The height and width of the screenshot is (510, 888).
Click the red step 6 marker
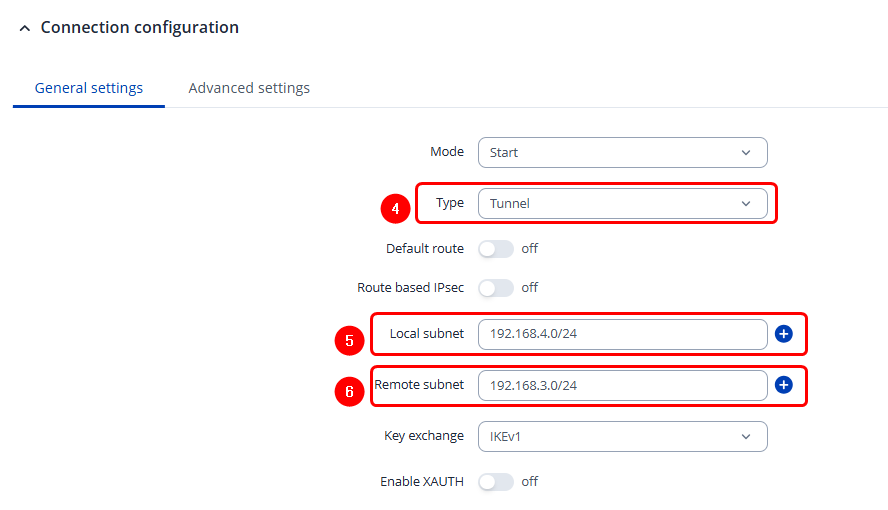[349, 391]
